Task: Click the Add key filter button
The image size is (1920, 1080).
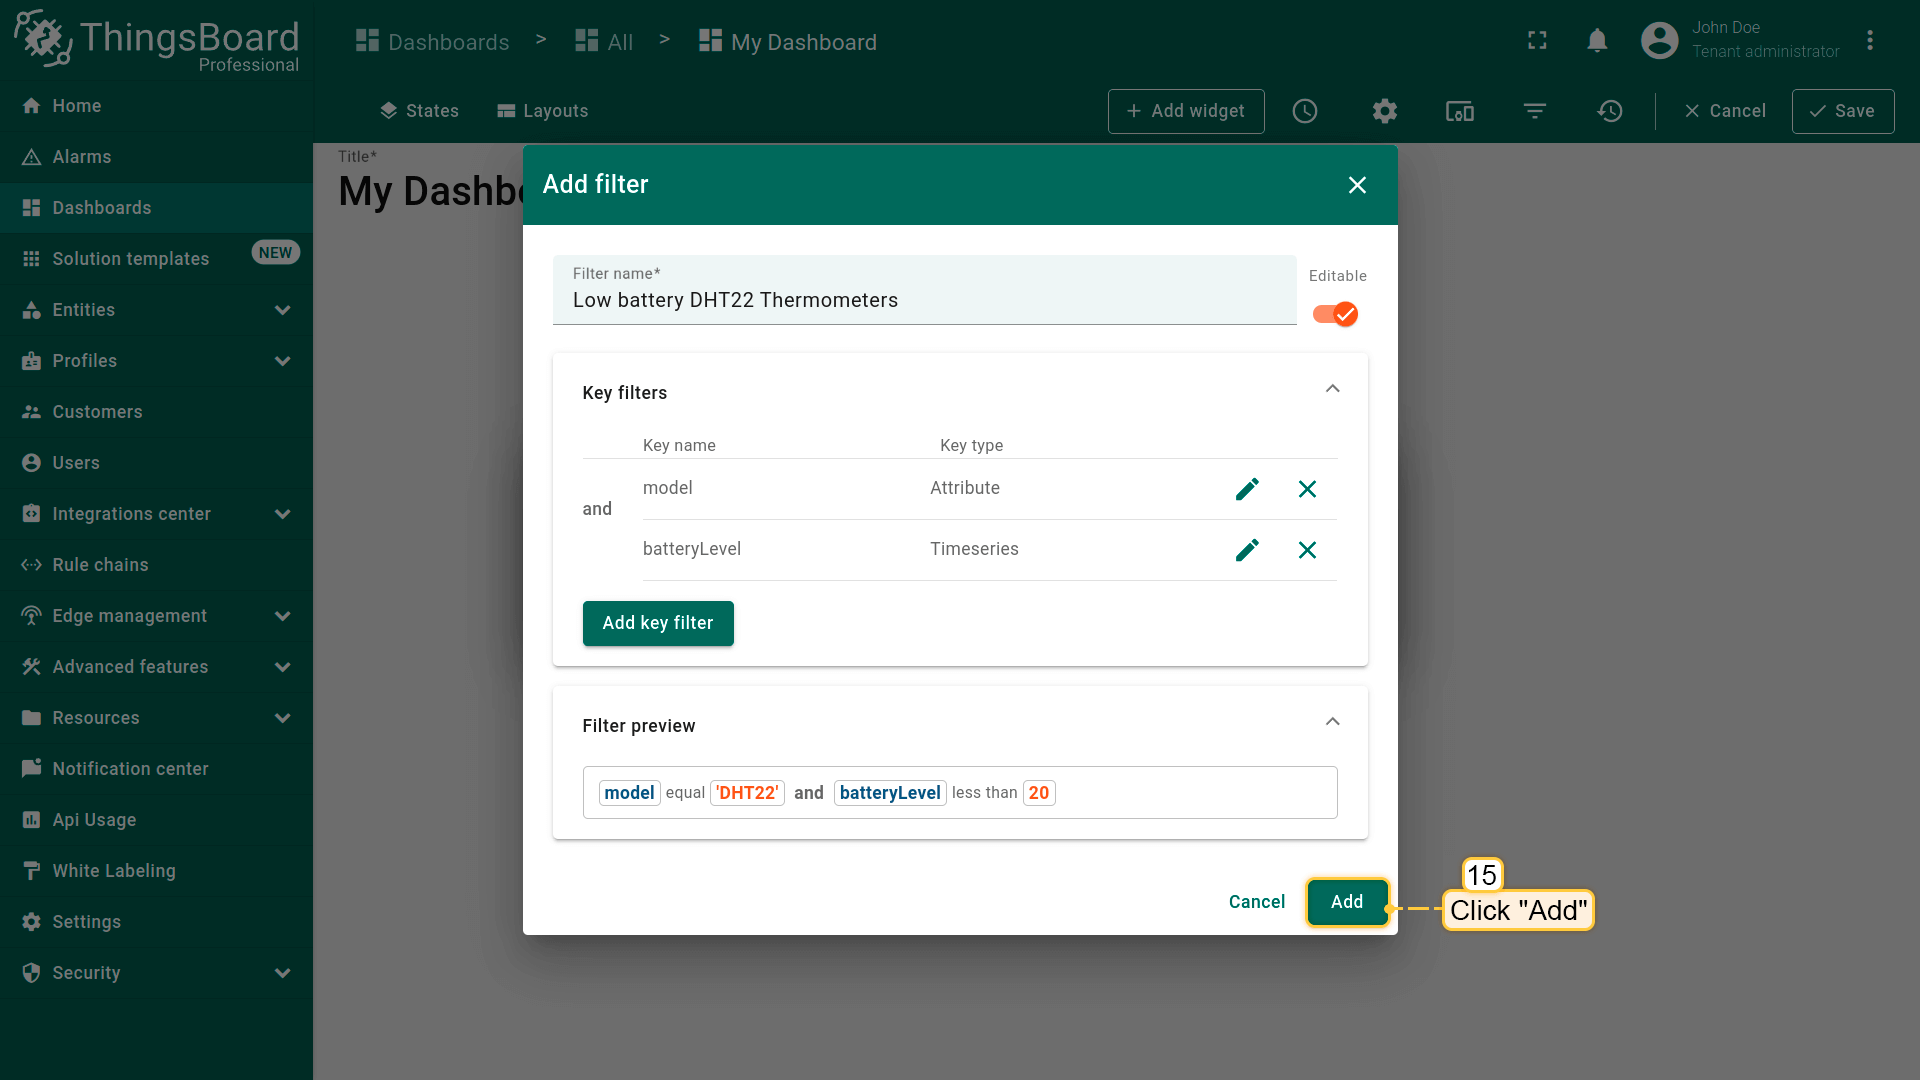Action: click(658, 623)
